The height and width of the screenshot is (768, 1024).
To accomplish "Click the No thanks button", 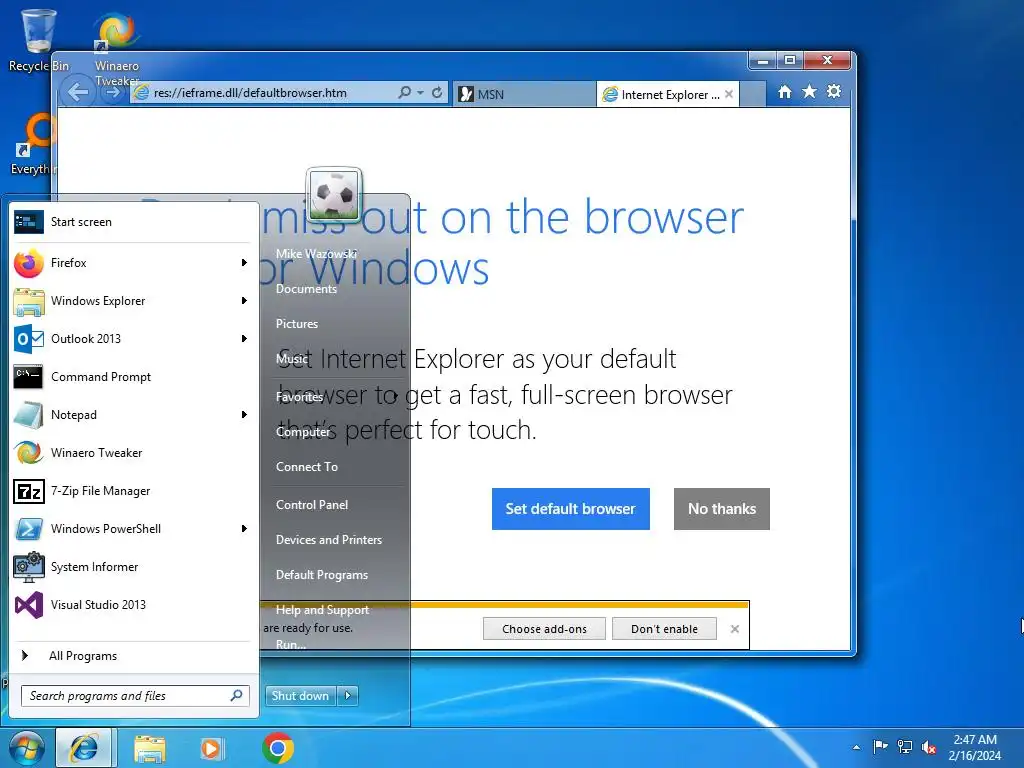I will click(x=722, y=509).
